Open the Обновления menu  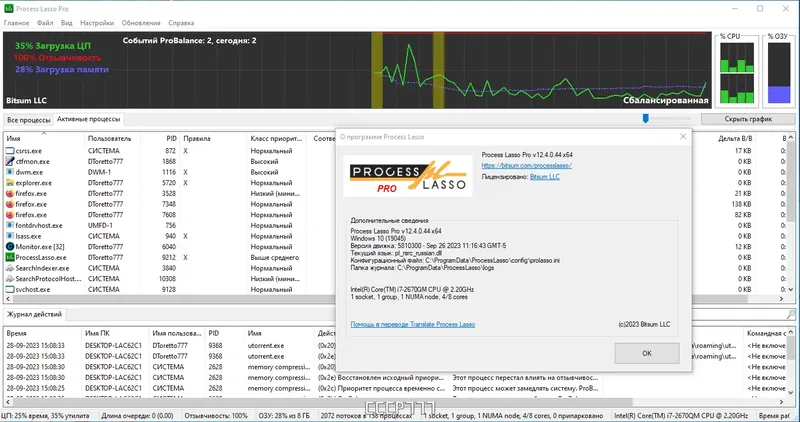[141, 23]
